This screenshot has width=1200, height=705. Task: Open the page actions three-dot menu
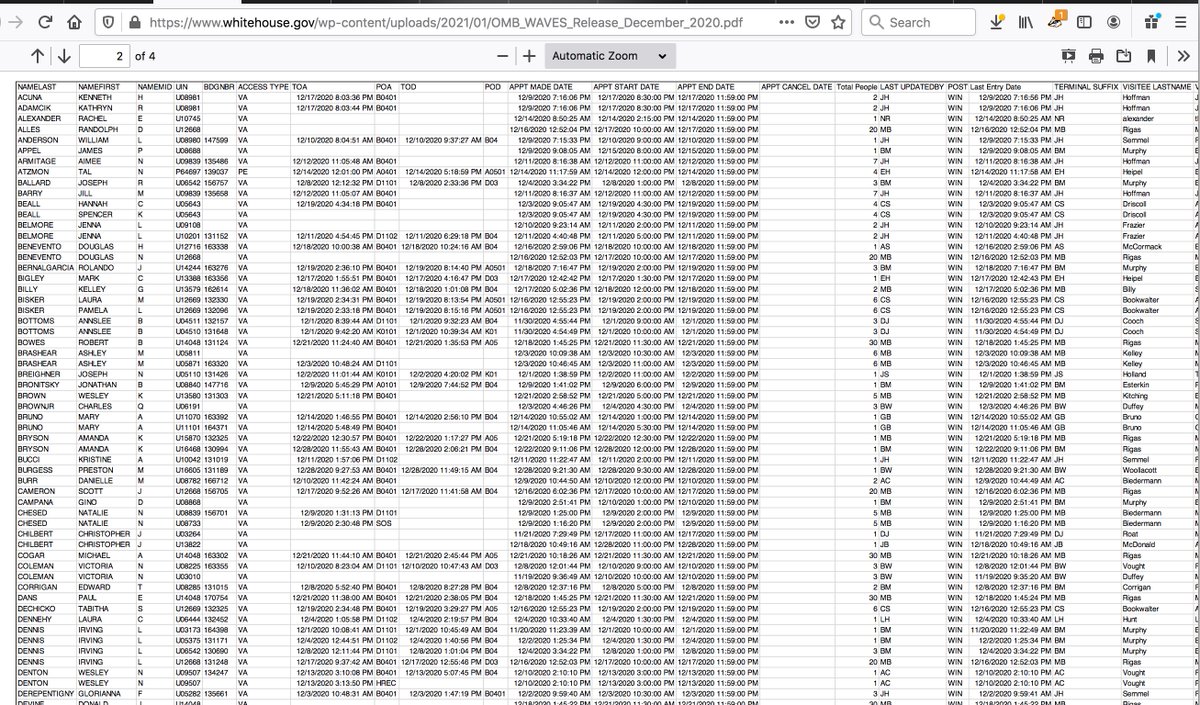tap(787, 22)
